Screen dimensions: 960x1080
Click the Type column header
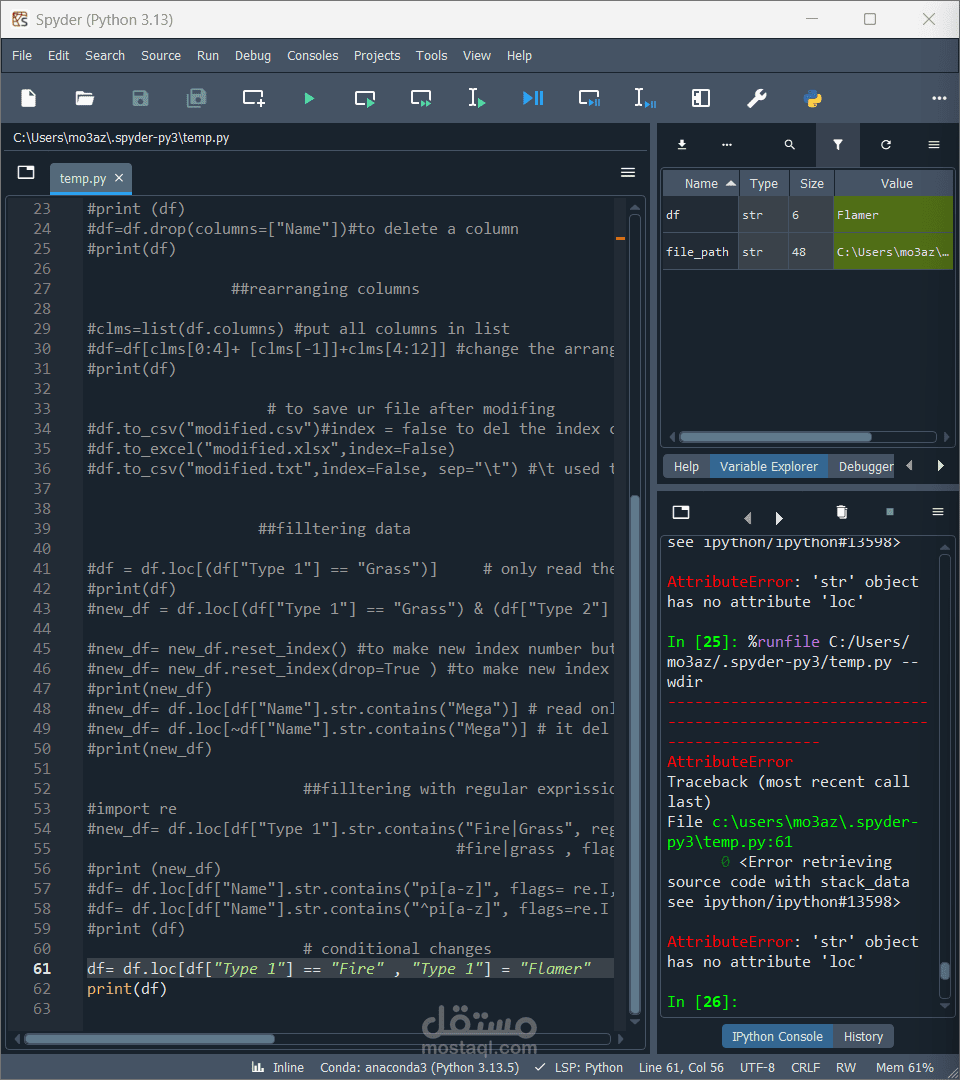click(764, 184)
